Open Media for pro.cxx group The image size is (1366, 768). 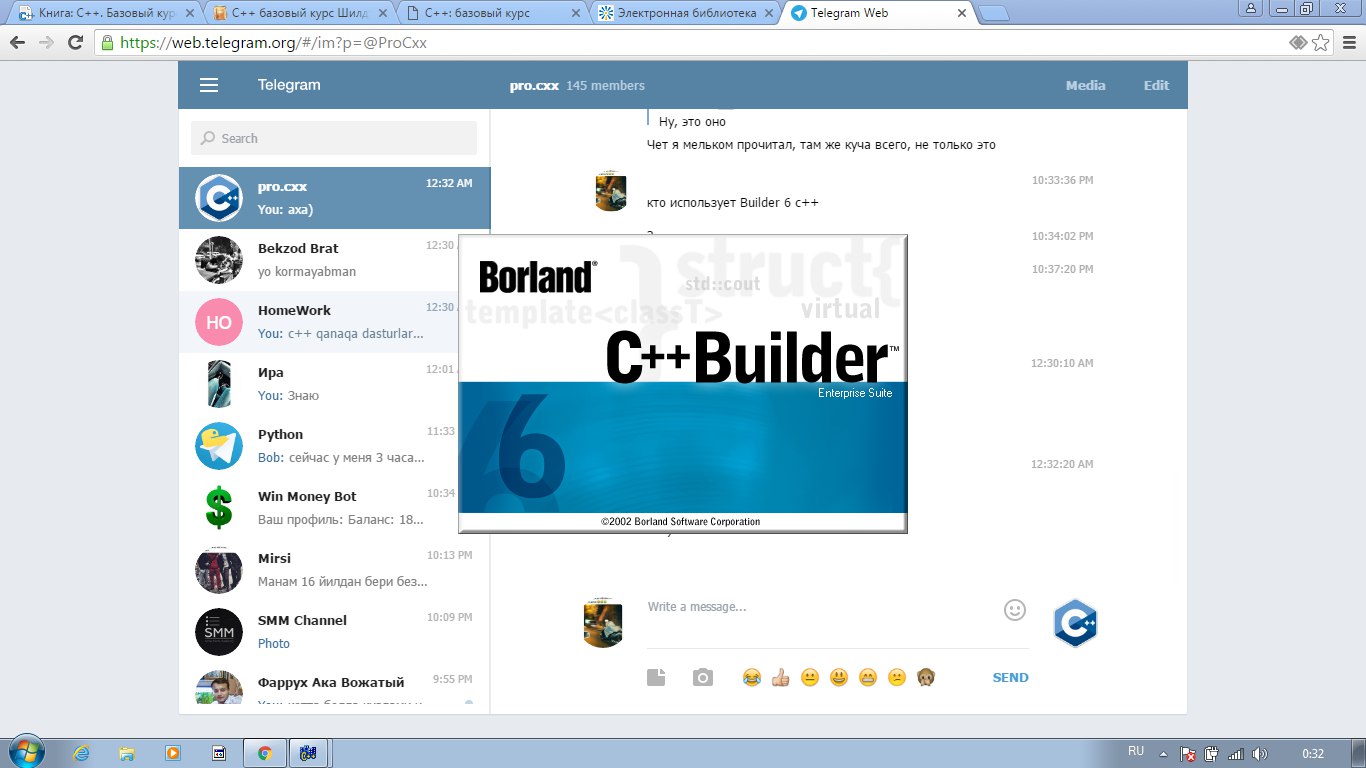(x=1086, y=85)
